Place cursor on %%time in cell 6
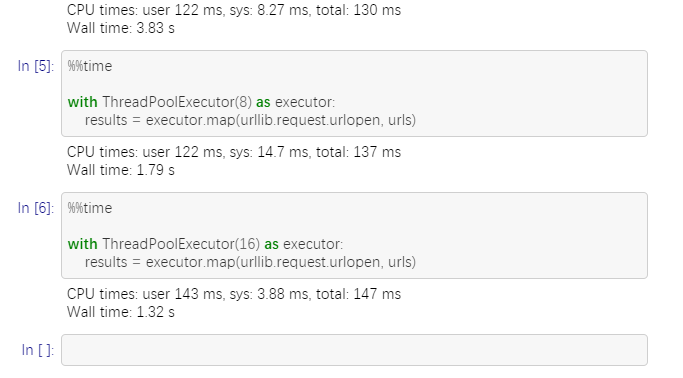 click(x=90, y=208)
